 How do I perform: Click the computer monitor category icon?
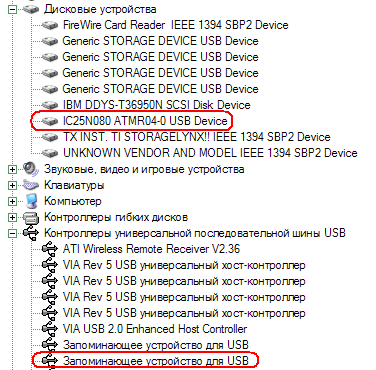tap(31, 201)
